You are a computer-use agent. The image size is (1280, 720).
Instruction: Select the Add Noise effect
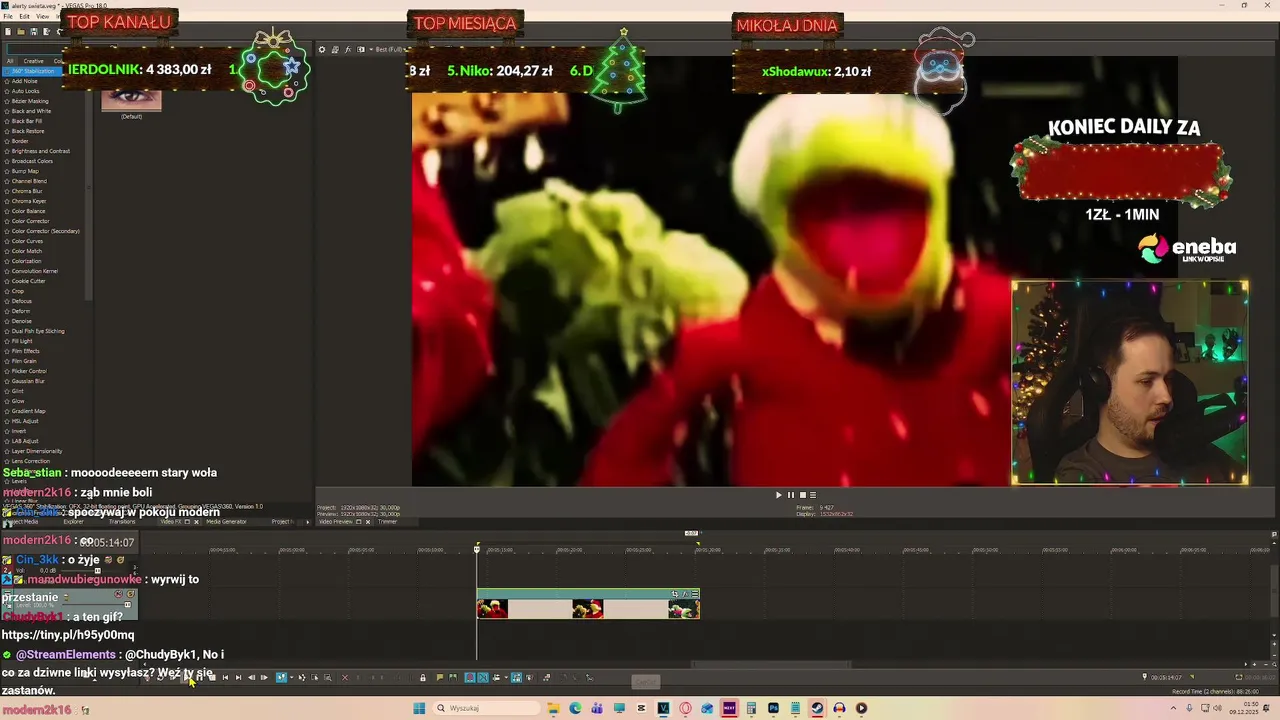pyautogui.click(x=24, y=81)
